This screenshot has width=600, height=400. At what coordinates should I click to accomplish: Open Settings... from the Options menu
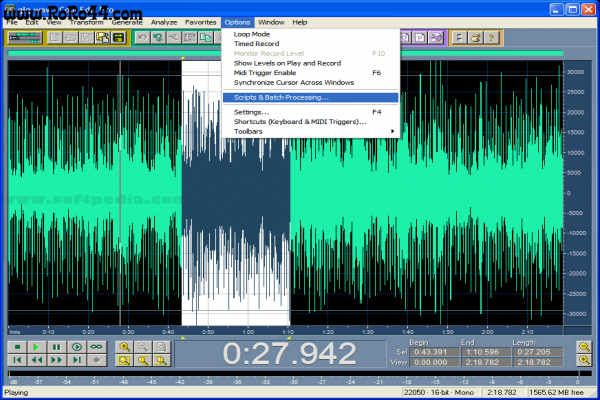pyautogui.click(x=310, y=112)
